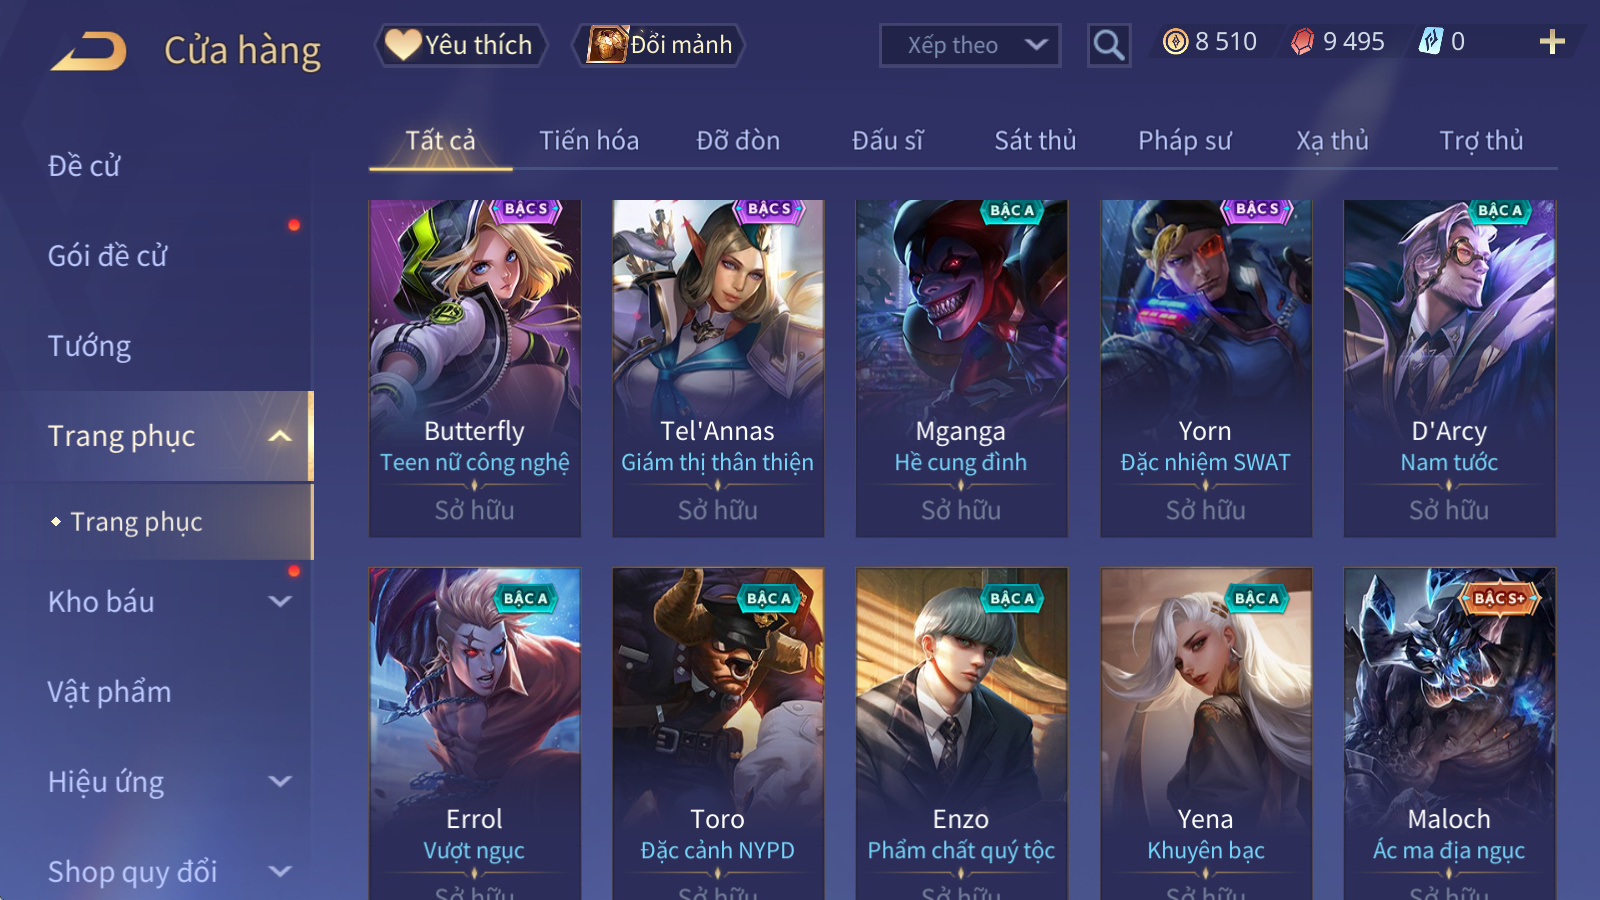Open Đổi mảnh fragment exchange chest
Viewport: 1600px width, 900px height.
[659, 45]
